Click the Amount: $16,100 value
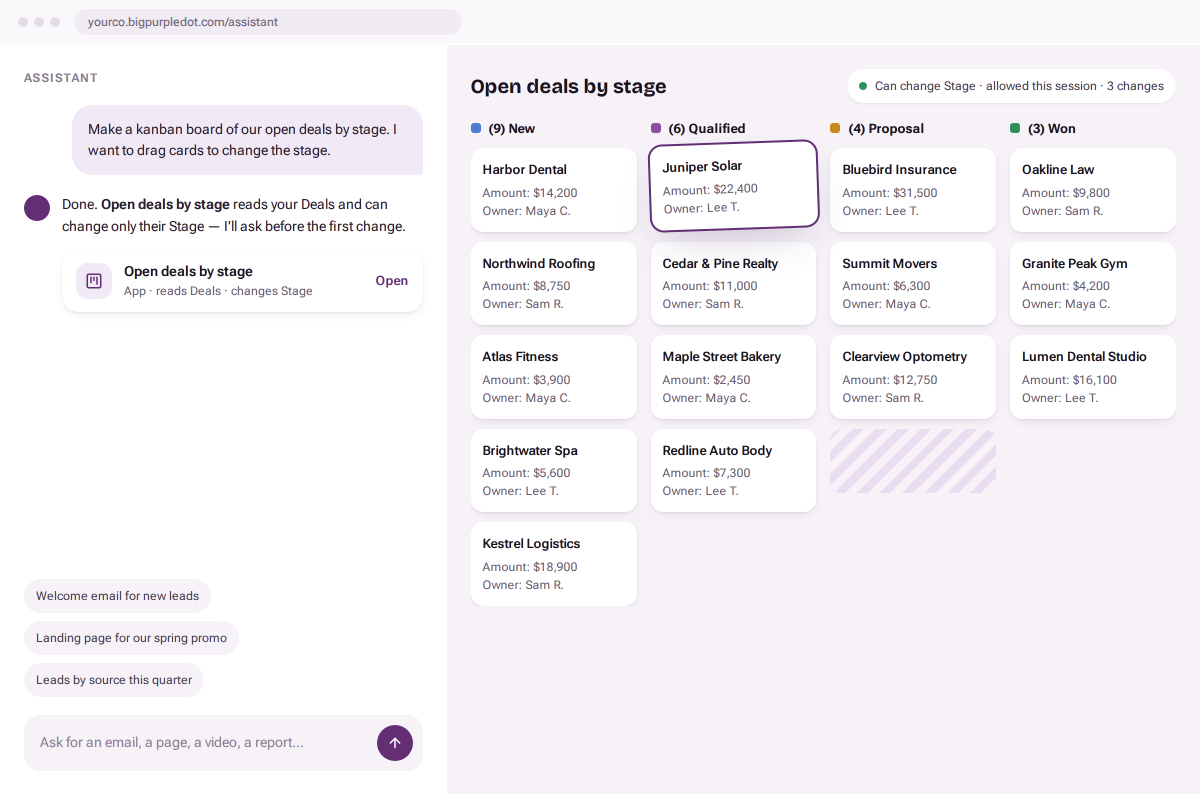The image size is (1200, 794). [x=1070, y=380]
